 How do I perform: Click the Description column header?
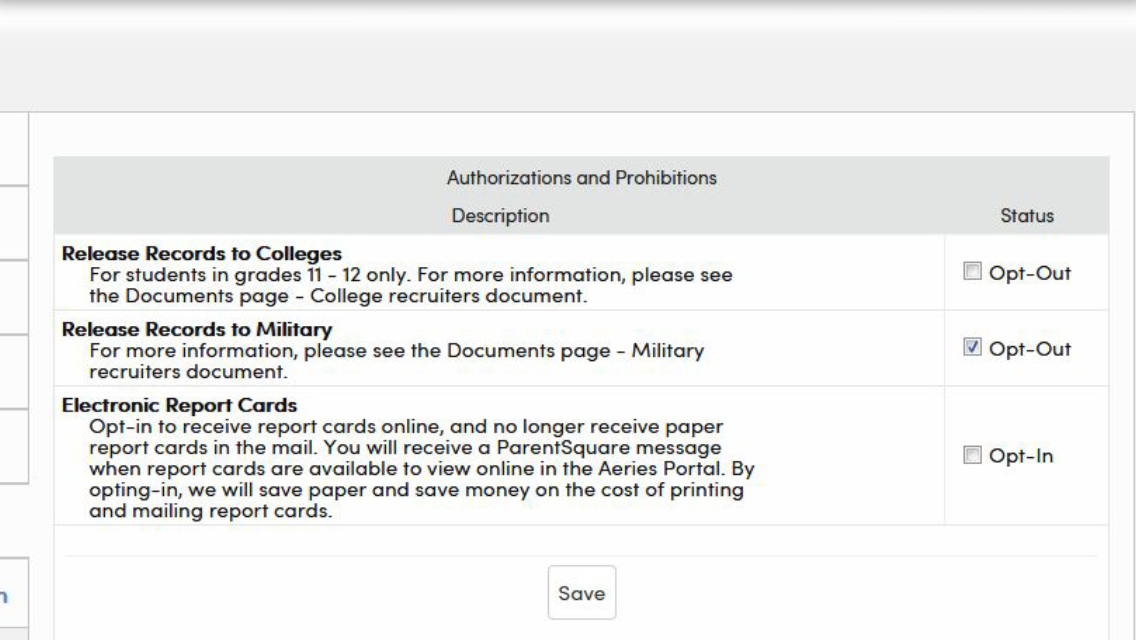pos(500,216)
